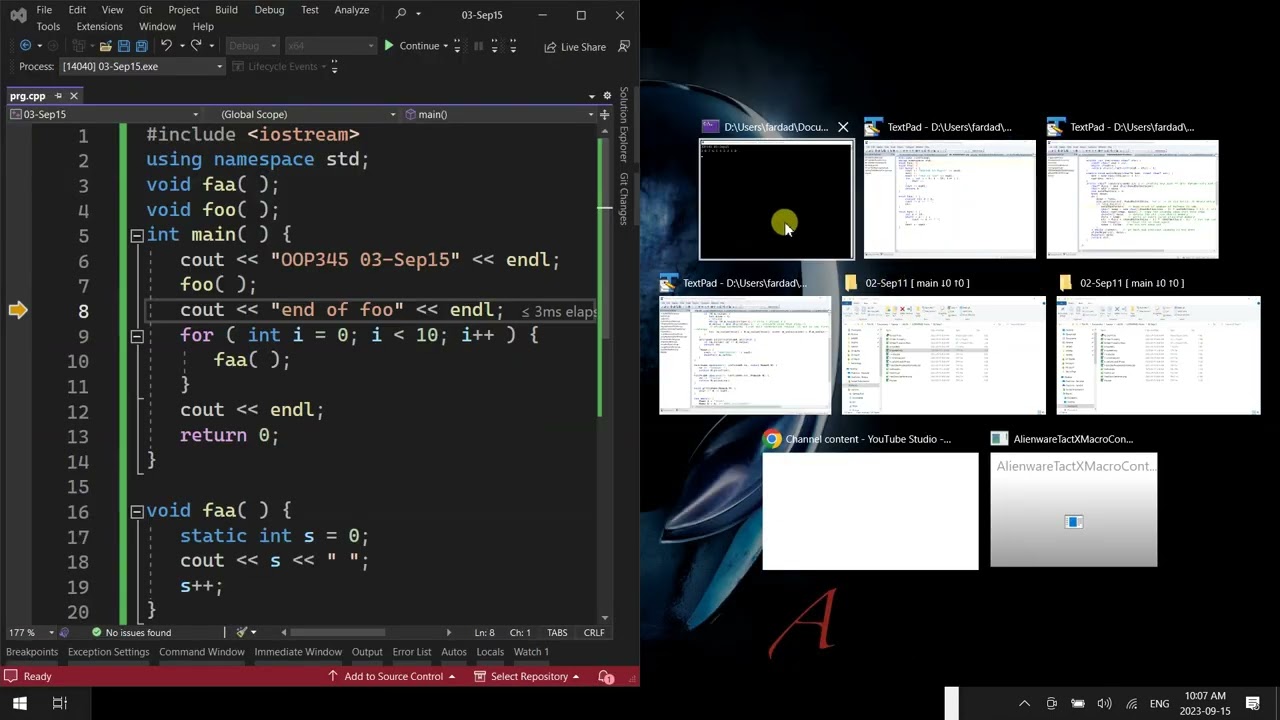Pin the prg.cpp tab
The width and height of the screenshot is (1280, 720).
(x=58, y=96)
